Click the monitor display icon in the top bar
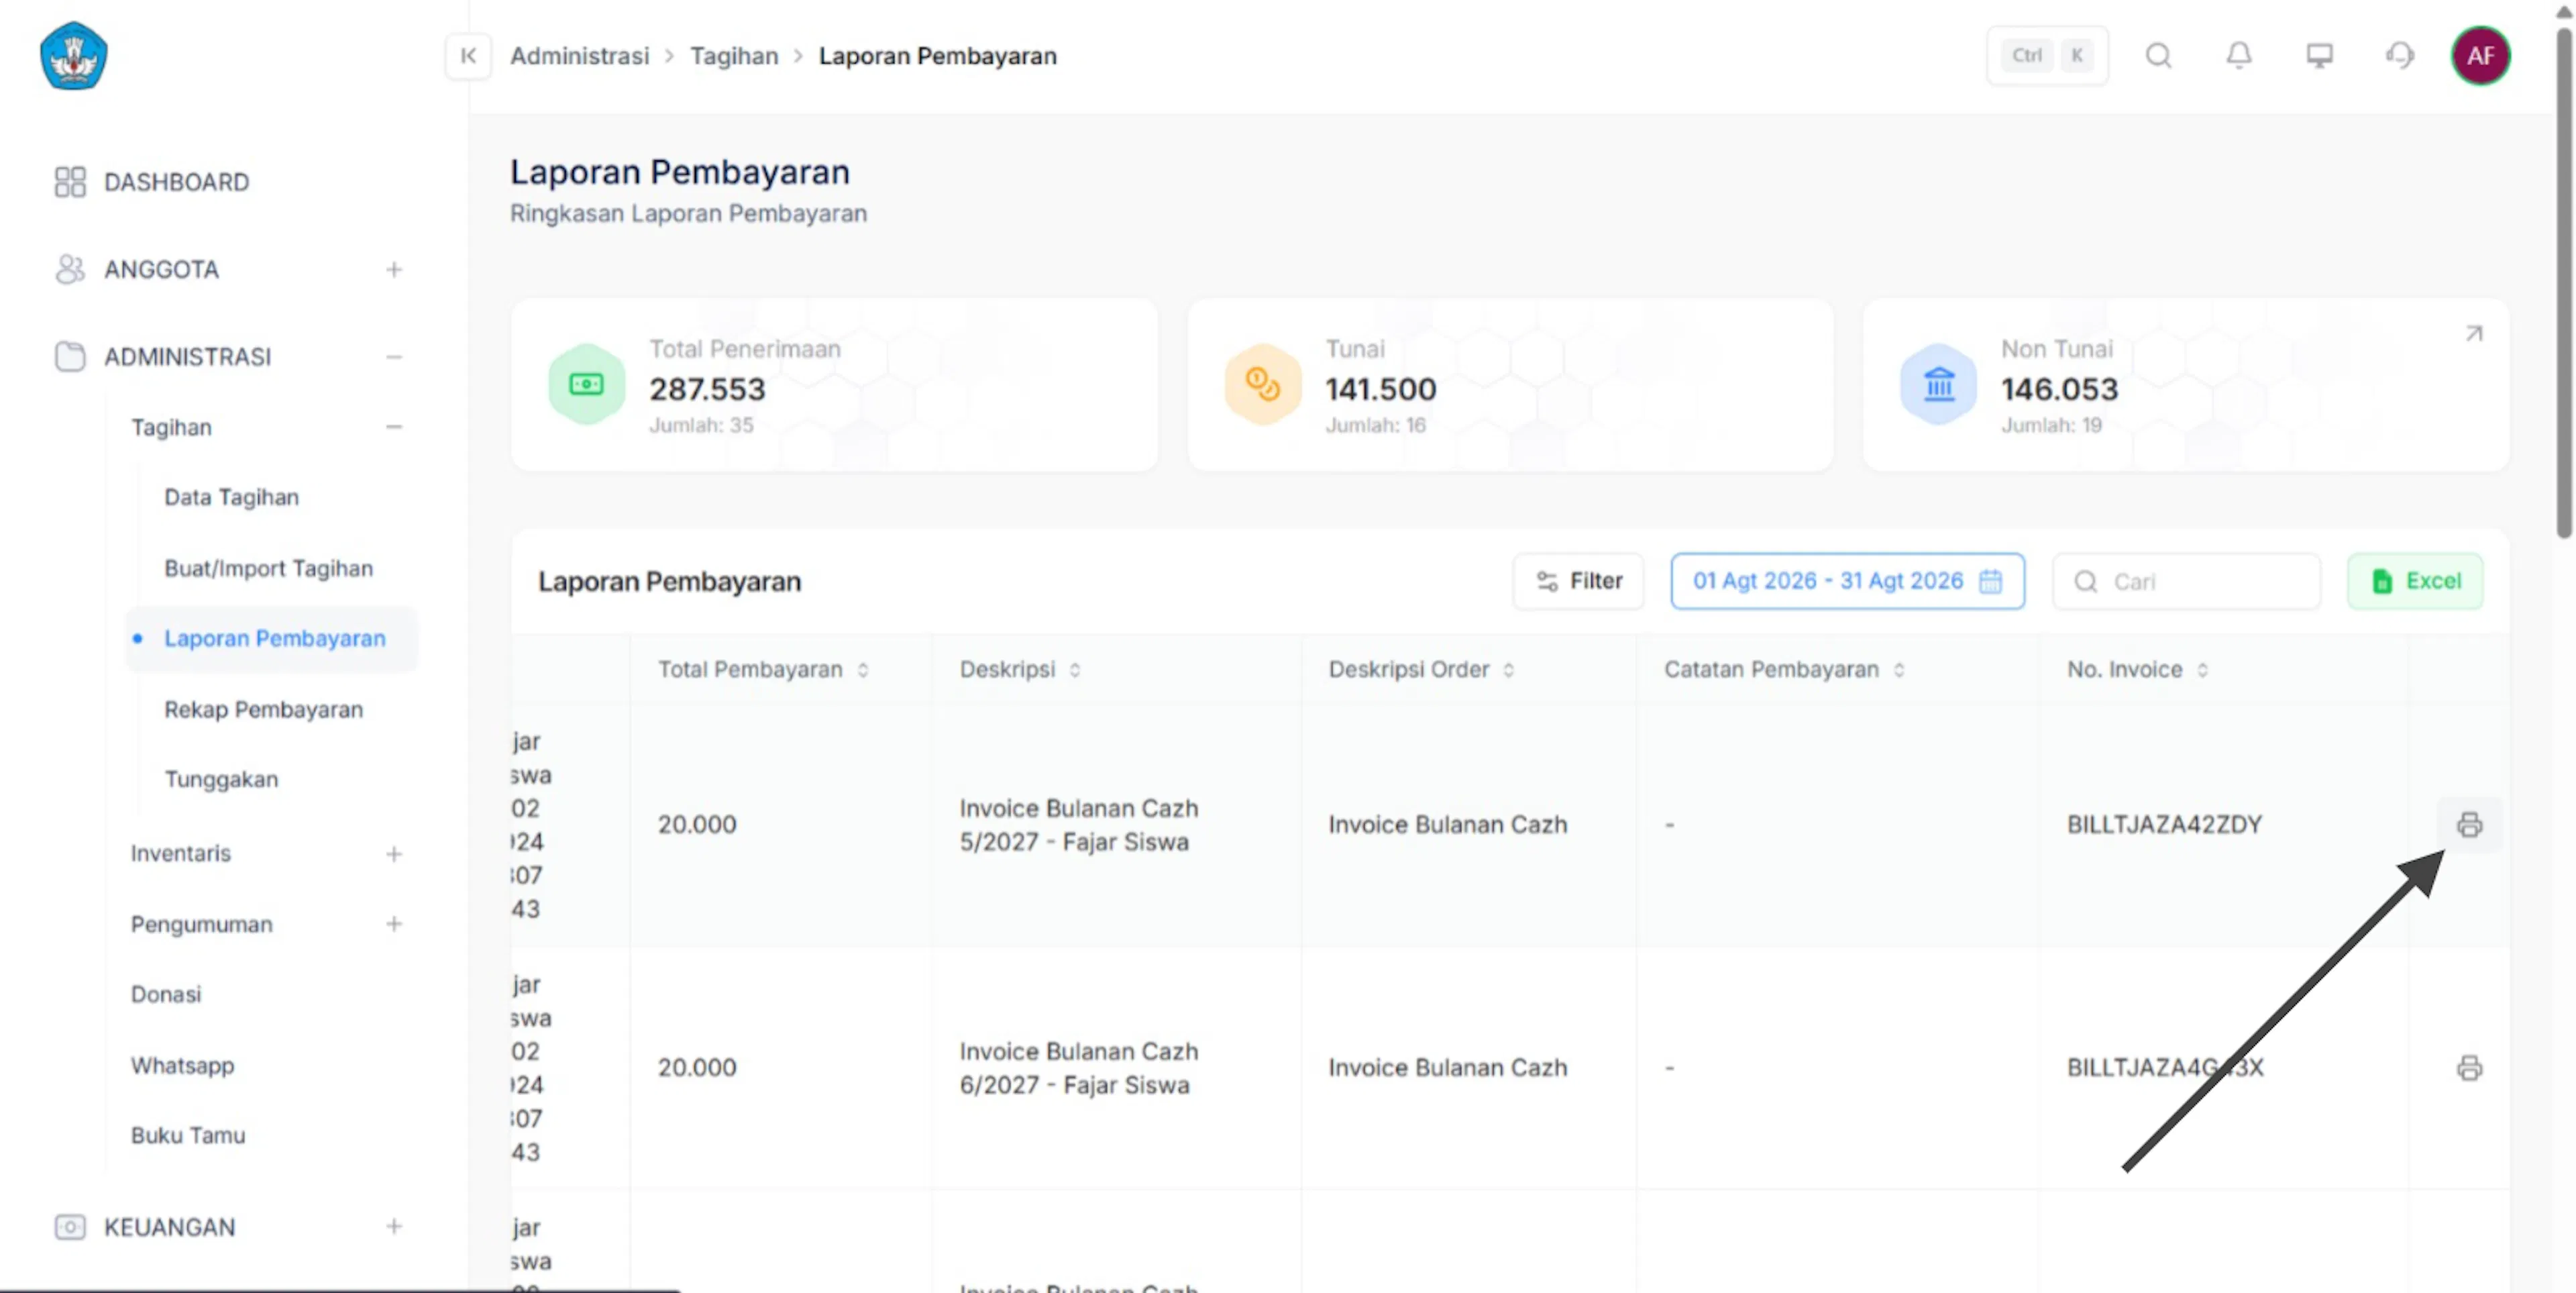The width and height of the screenshot is (2576, 1293). (x=2319, y=56)
